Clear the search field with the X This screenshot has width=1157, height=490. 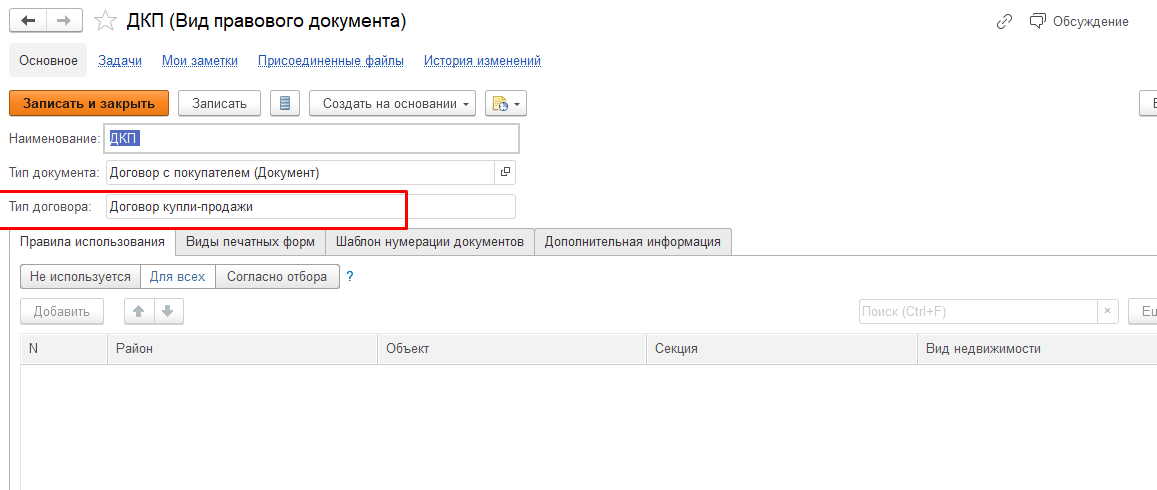pos(1107,311)
